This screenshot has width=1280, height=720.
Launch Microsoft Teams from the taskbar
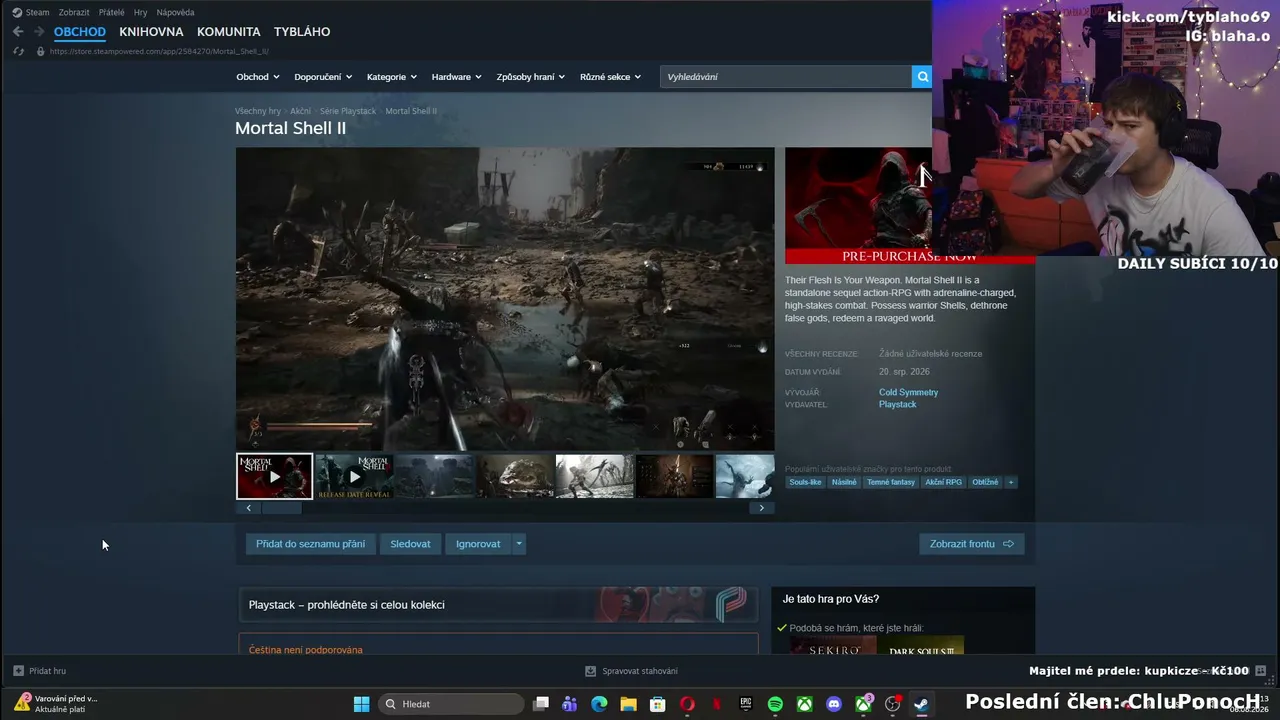coord(570,704)
